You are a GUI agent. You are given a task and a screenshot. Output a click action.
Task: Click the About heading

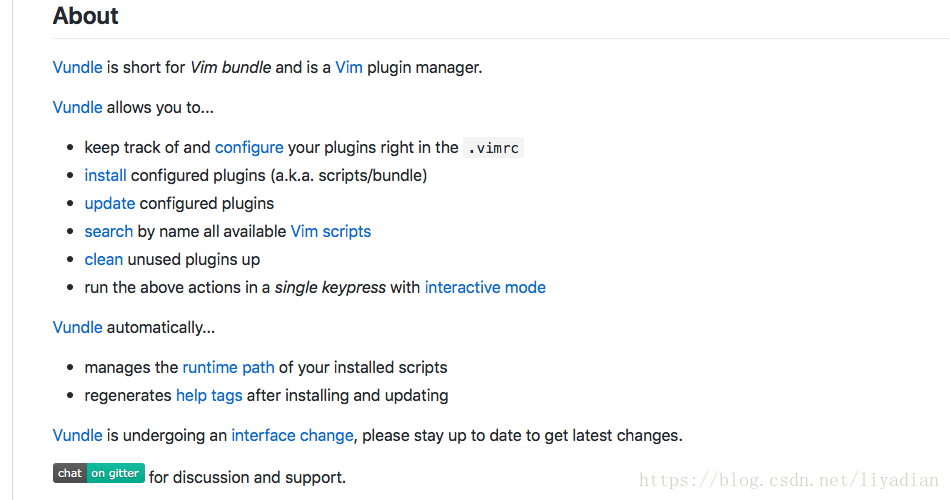(x=85, y=16)
